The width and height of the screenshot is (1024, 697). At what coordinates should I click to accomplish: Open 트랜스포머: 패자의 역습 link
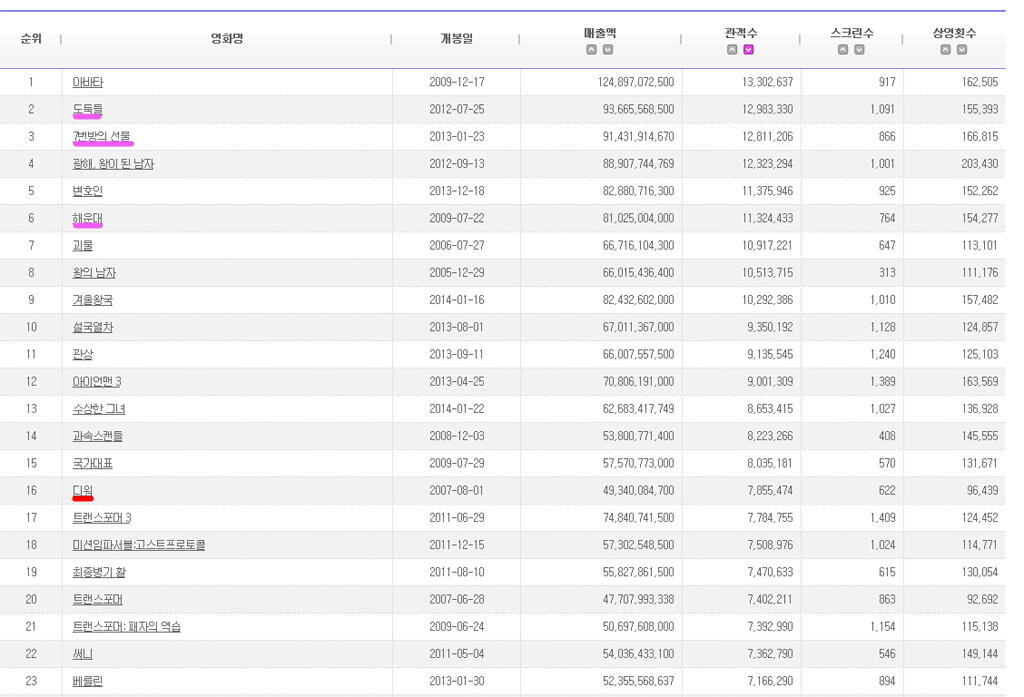127,626
